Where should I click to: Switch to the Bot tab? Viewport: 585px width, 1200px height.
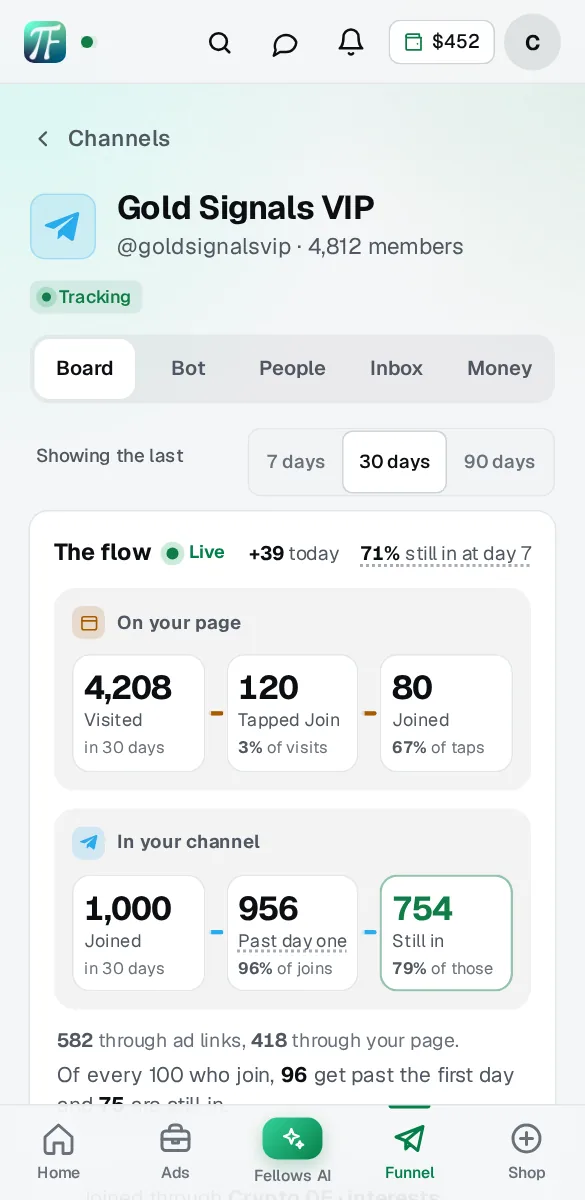tap(188, 368)
